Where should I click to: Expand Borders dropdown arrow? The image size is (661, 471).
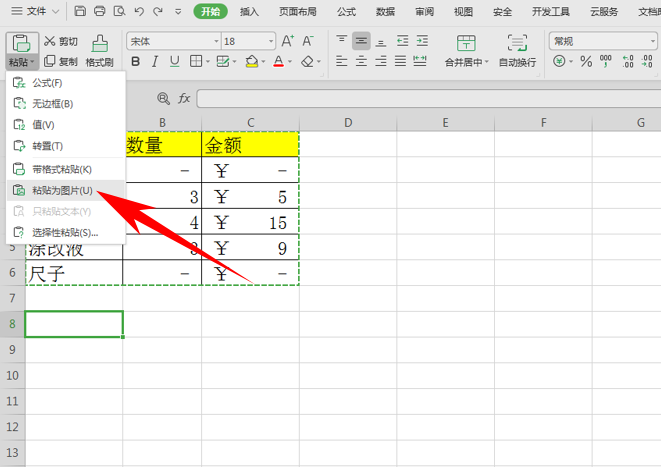coord(208,62)
